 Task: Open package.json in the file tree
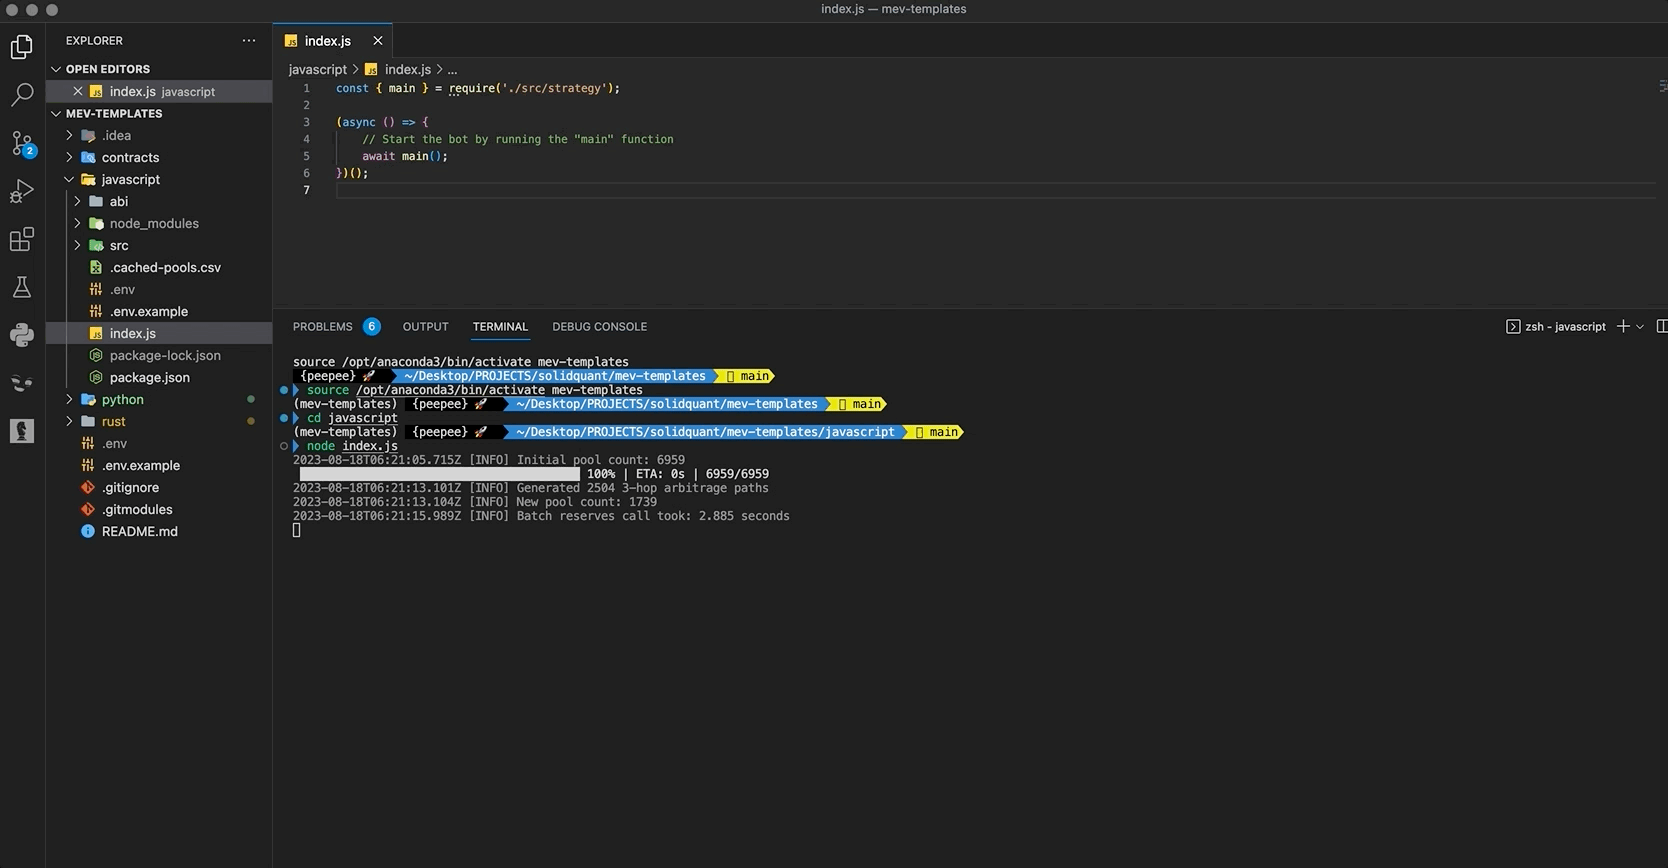(149, 377)
